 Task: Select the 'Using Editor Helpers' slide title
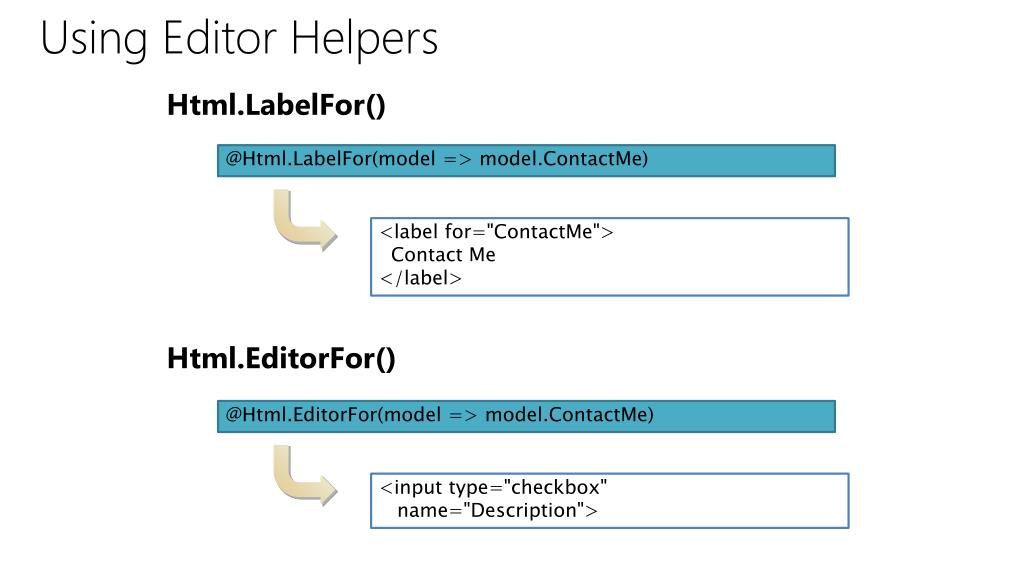239,39
